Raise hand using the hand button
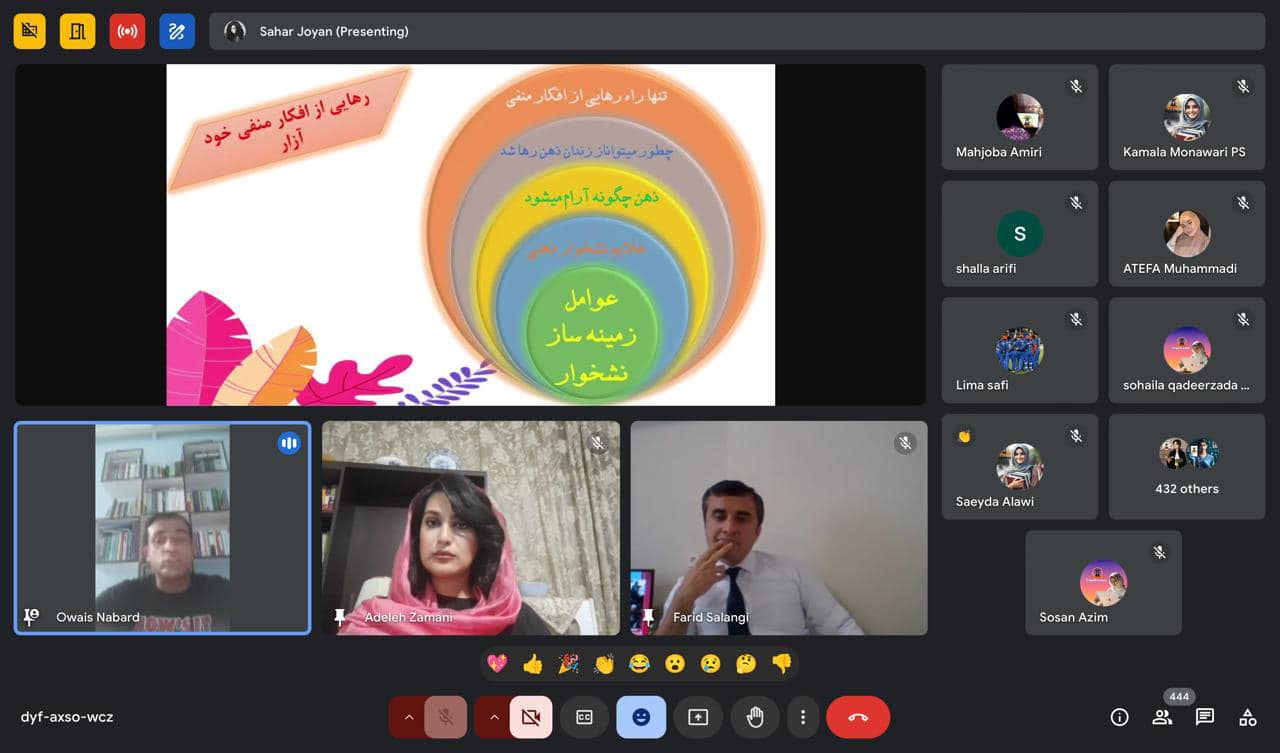The image size is (1280, 753). coord(755,717)
